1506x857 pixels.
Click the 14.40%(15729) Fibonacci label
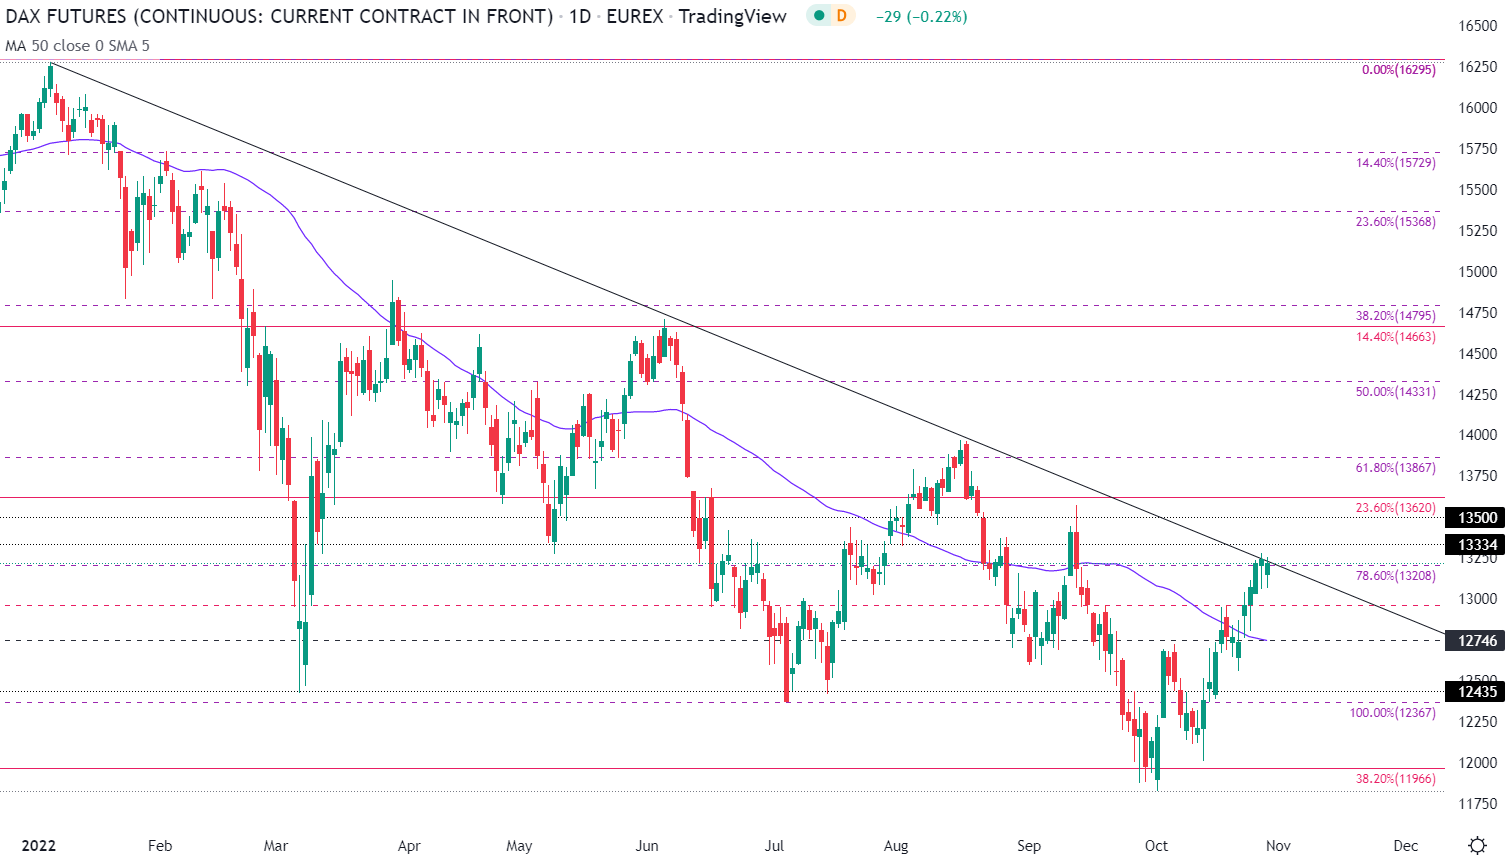pos(1396,162)
